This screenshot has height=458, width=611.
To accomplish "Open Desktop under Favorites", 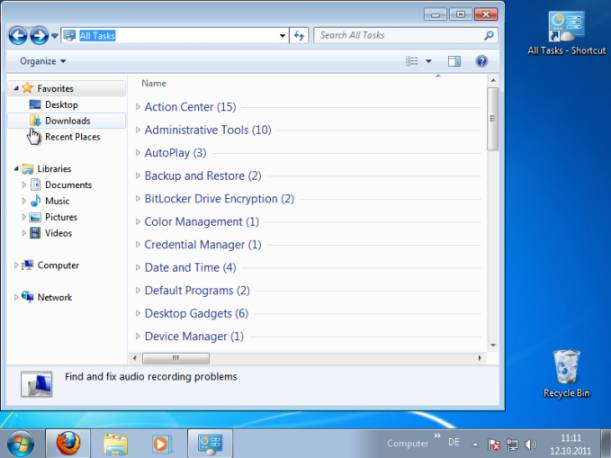I will (62, 104).
